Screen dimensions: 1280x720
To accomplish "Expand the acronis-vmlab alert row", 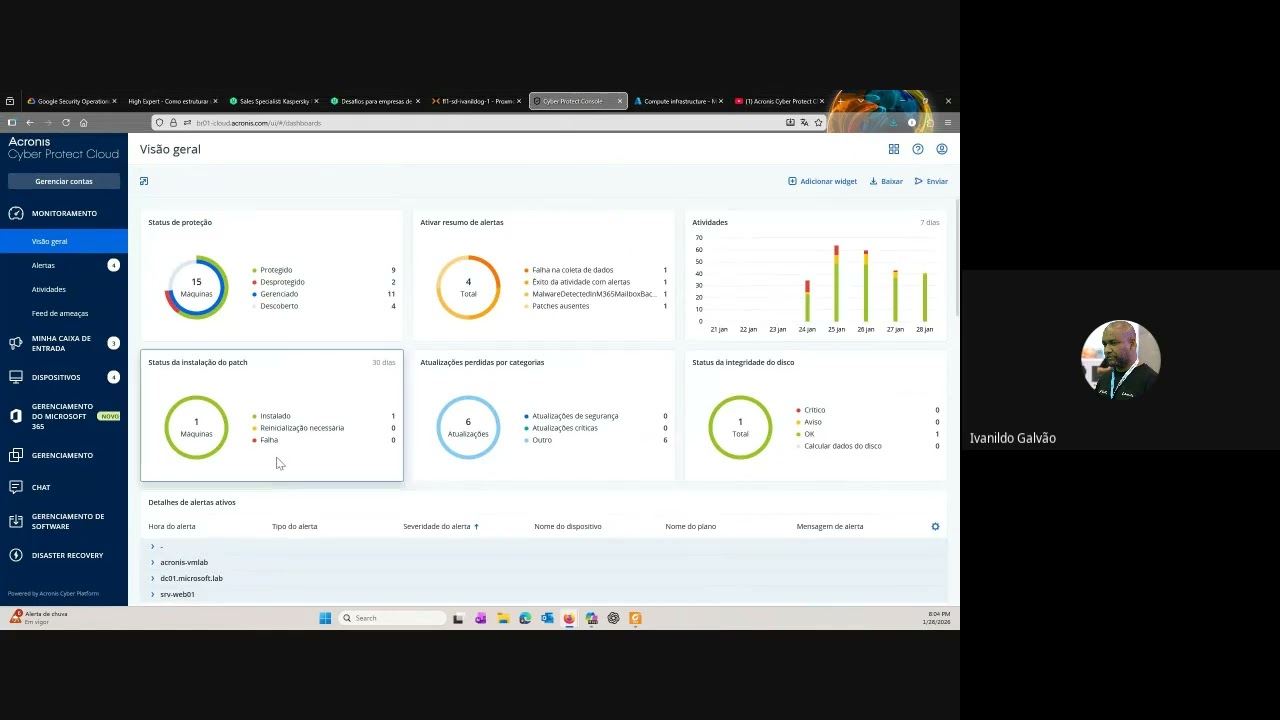I will (153, 562).
